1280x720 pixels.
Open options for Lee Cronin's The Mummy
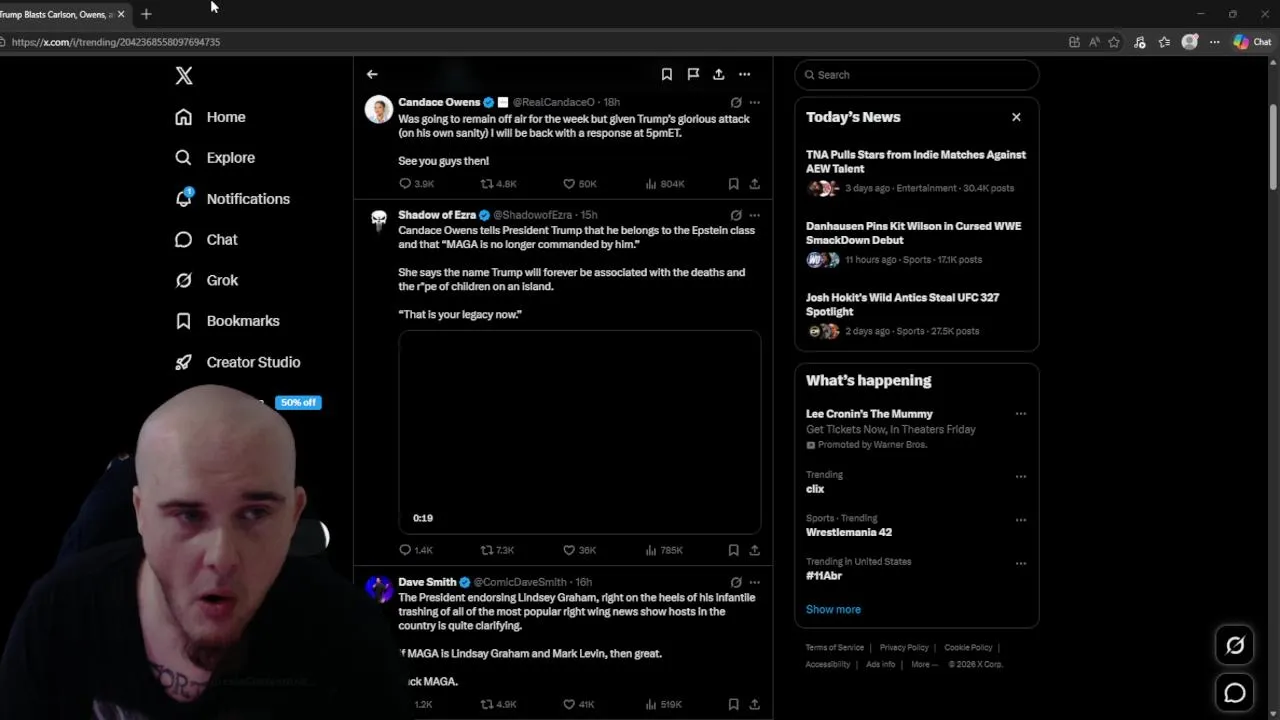tap(1021, 414)
